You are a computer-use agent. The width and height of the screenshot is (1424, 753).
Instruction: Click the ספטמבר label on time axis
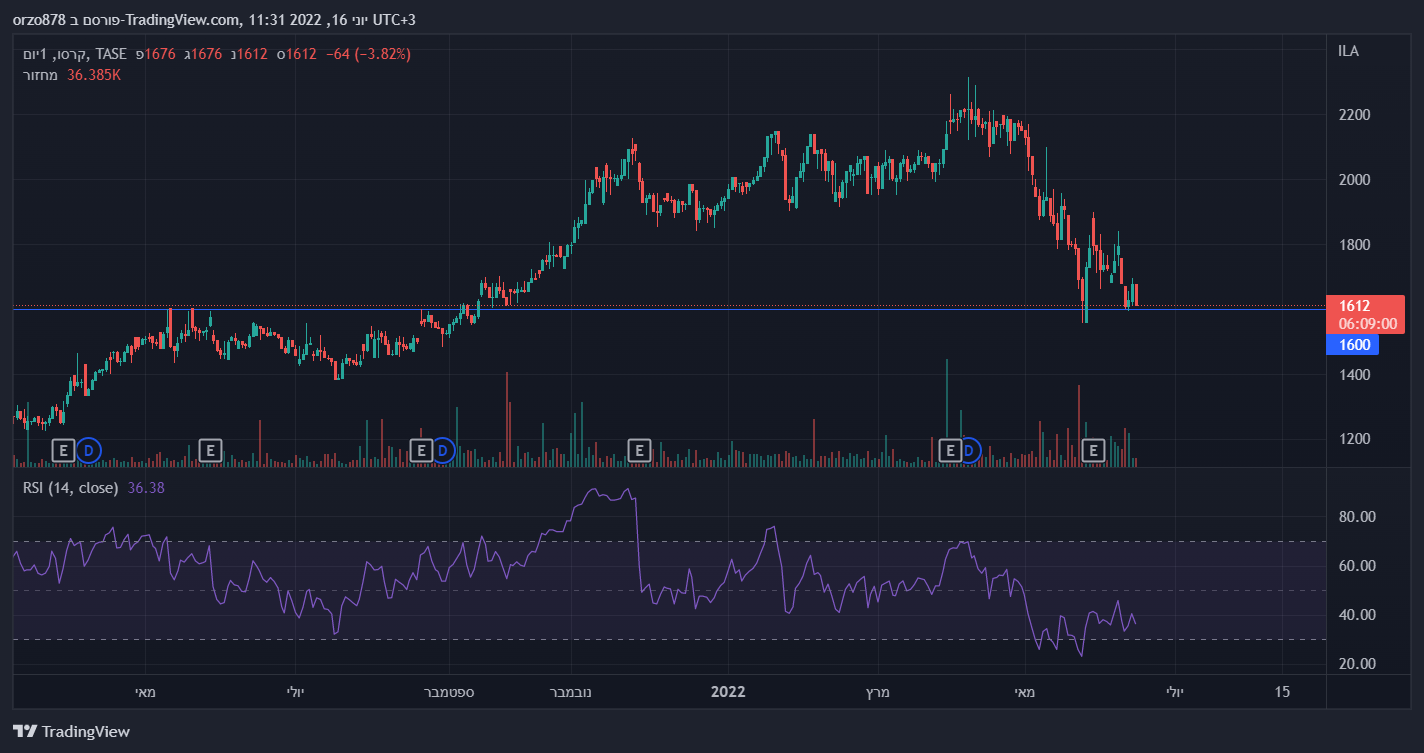449,692
